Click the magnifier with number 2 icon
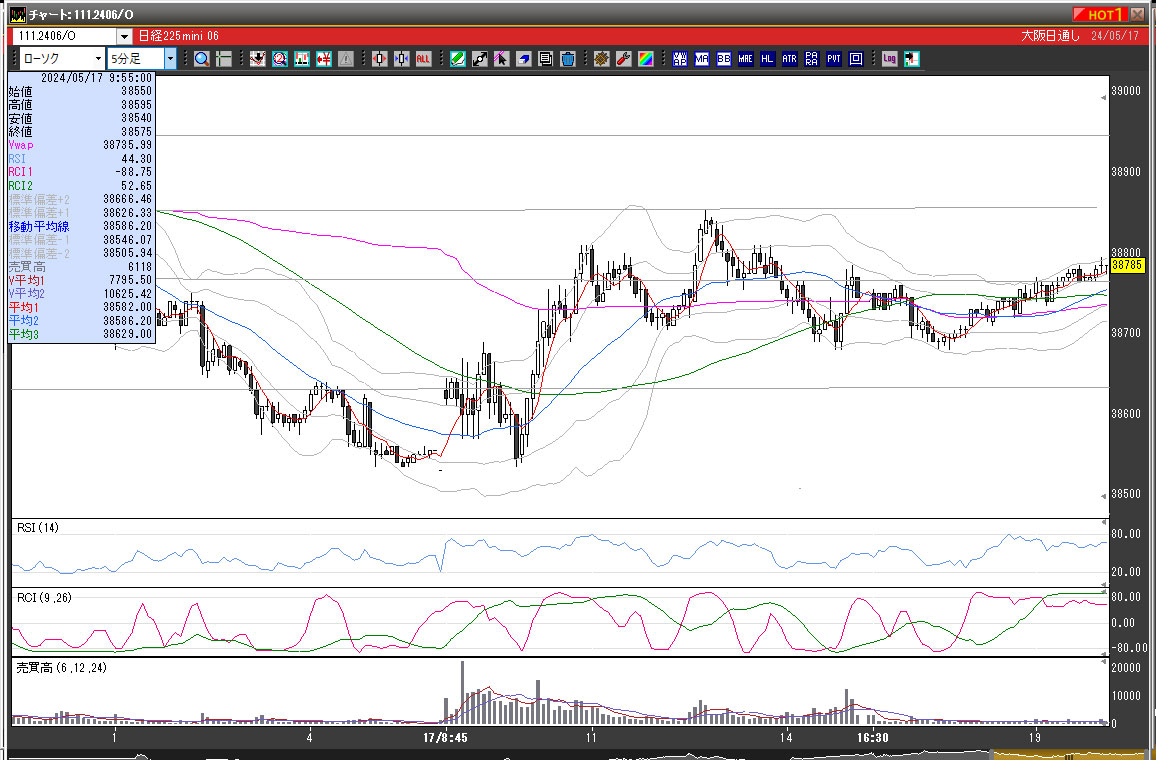 pos(279,59)
